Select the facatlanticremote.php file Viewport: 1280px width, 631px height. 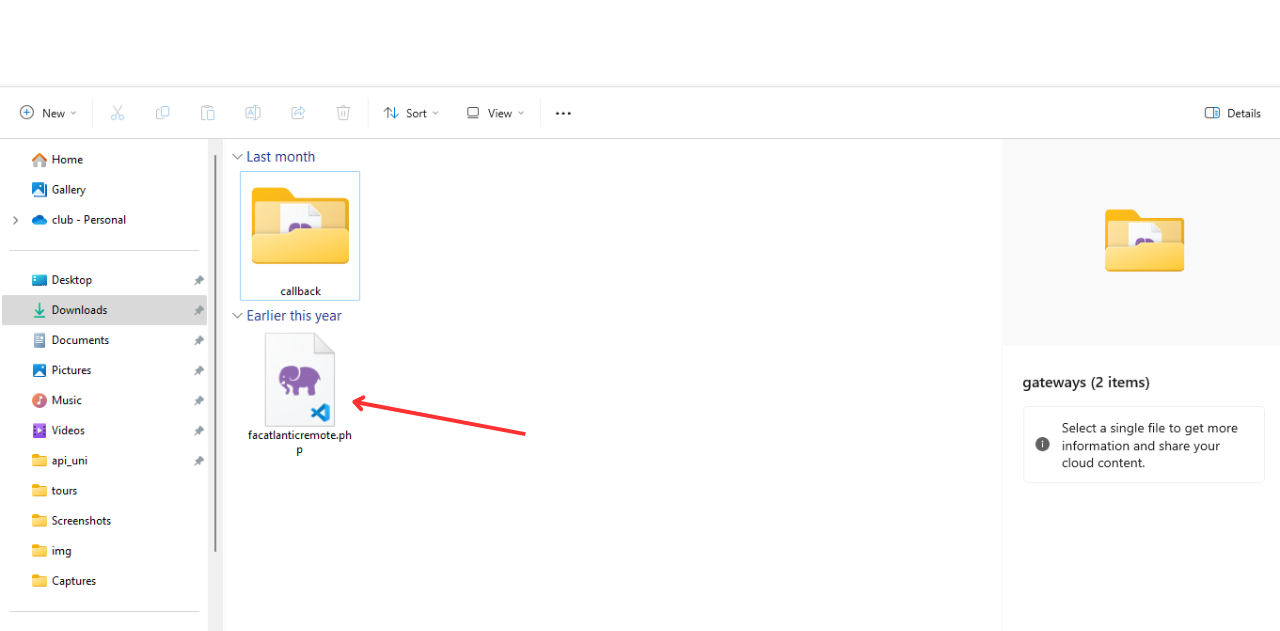(300, 394)
